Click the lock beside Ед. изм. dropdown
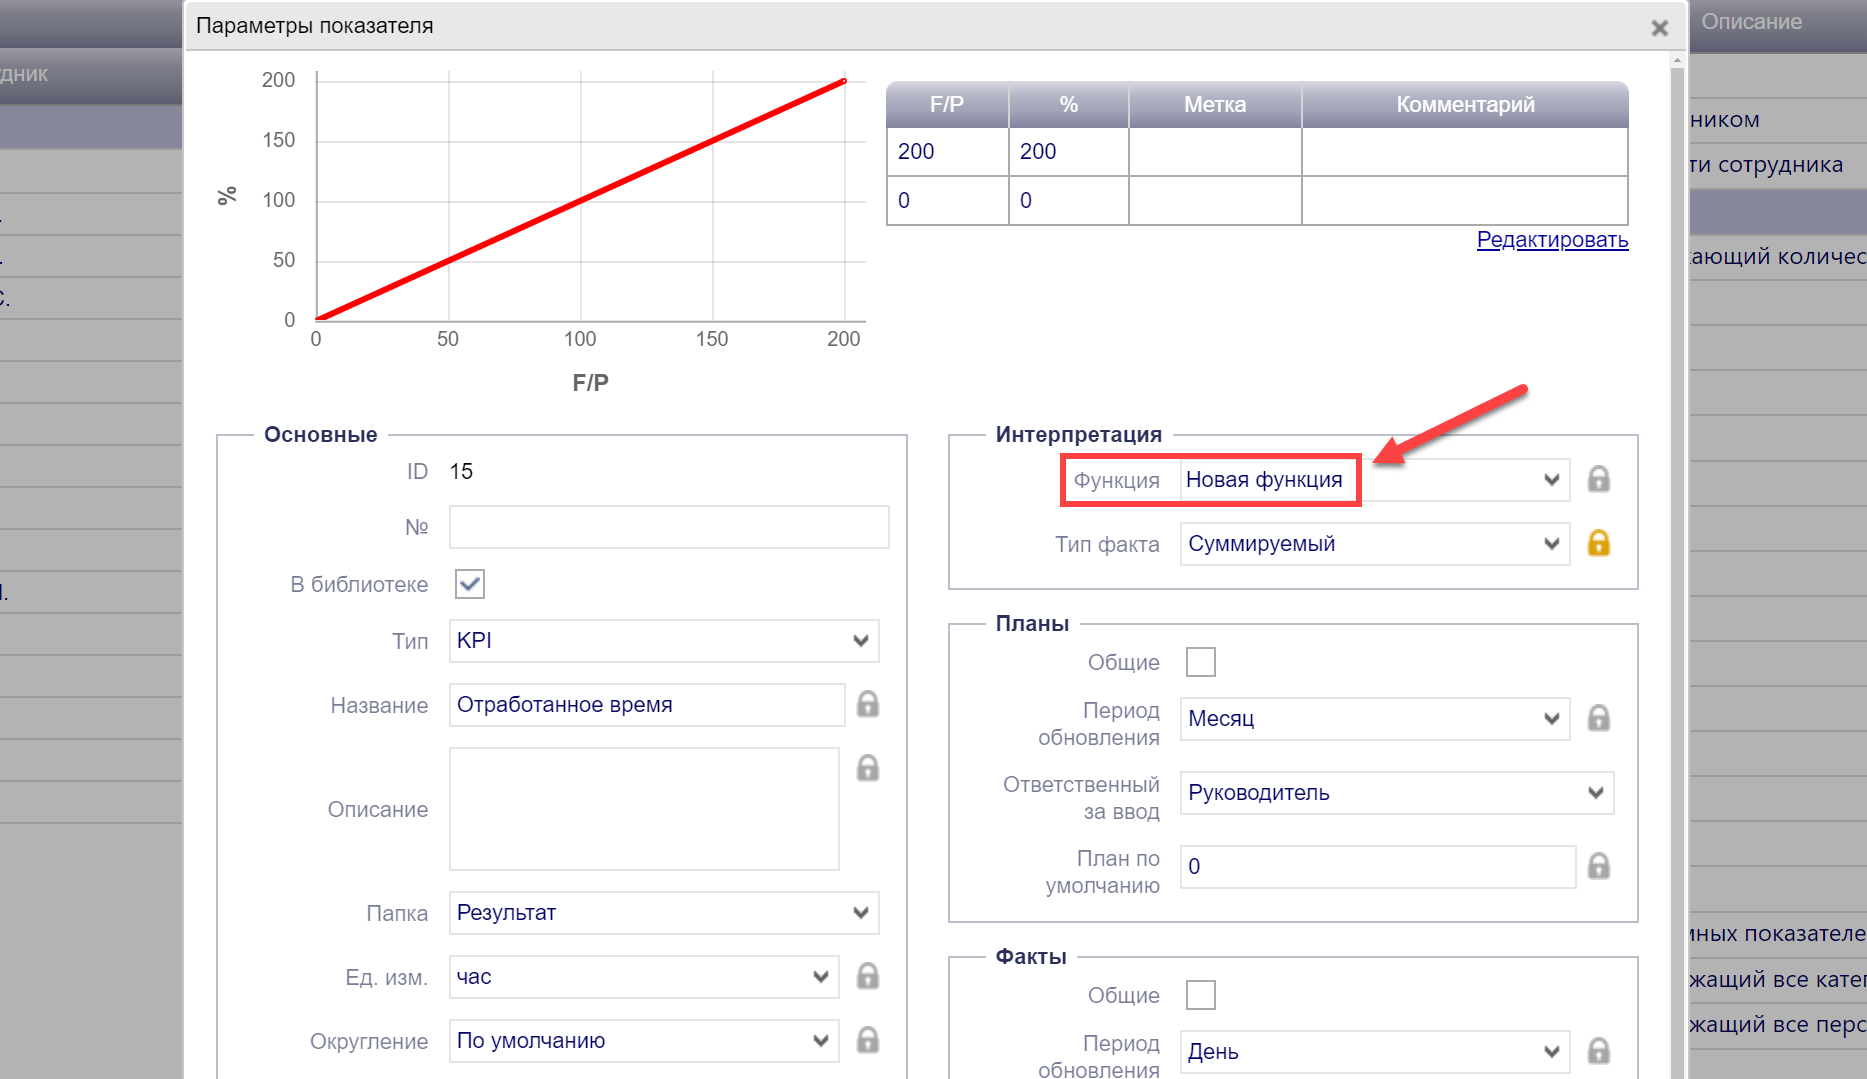The height and width of the screenshot is (1079, 1867). 867,977
